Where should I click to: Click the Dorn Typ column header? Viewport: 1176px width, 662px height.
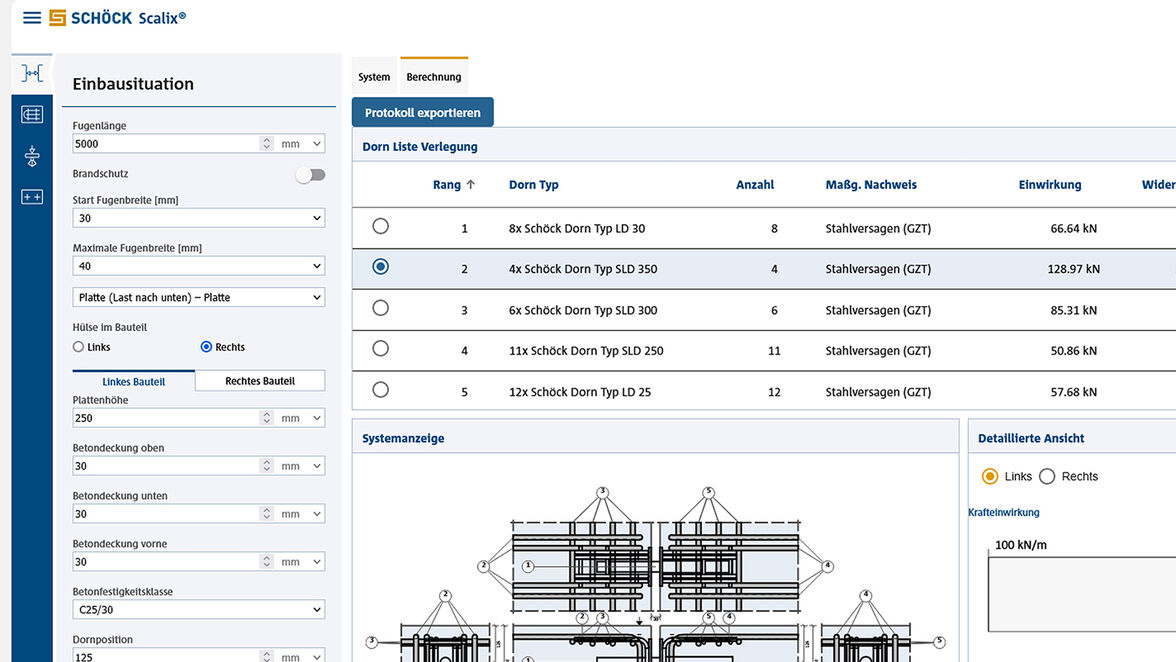tap(533, 185)
